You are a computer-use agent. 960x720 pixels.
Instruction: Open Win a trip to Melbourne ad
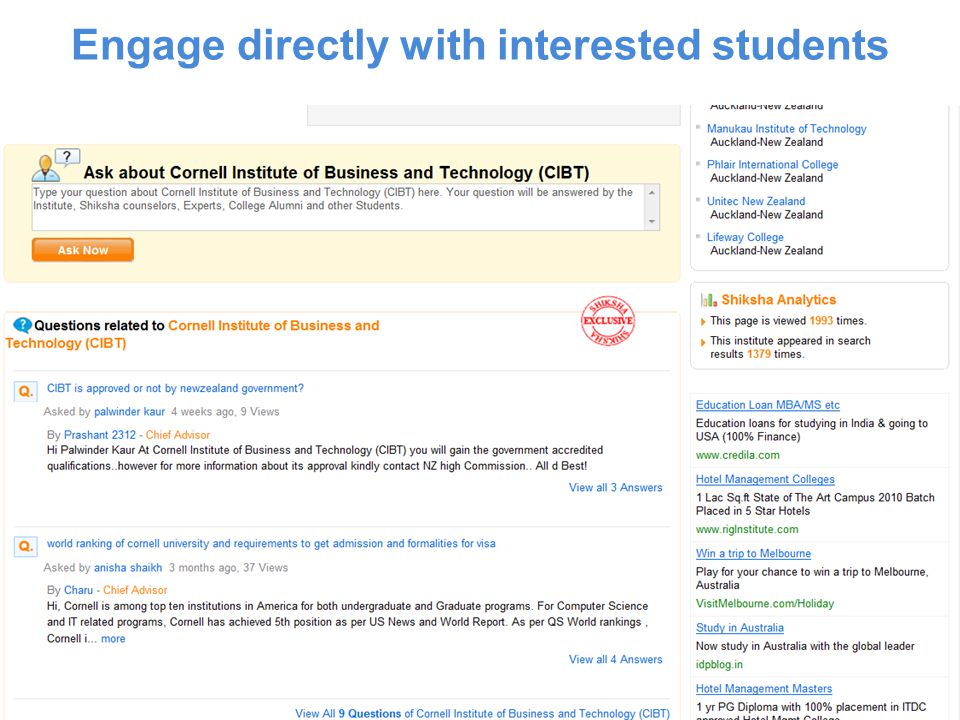tap(753, 553)
